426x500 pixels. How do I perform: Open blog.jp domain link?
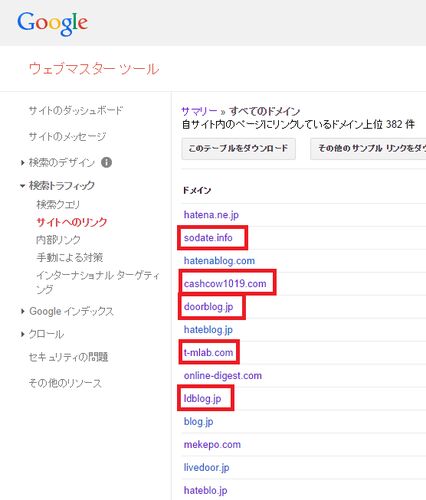199,422
